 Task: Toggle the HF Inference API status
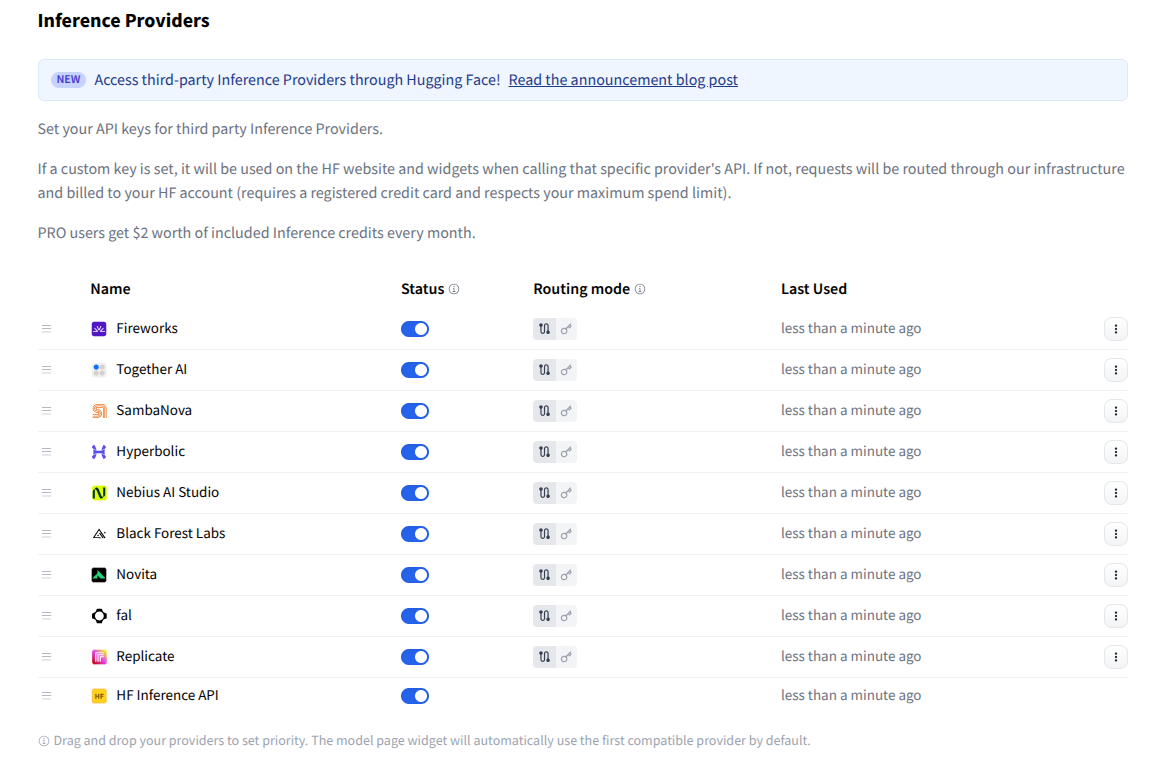tap(414, 695)
